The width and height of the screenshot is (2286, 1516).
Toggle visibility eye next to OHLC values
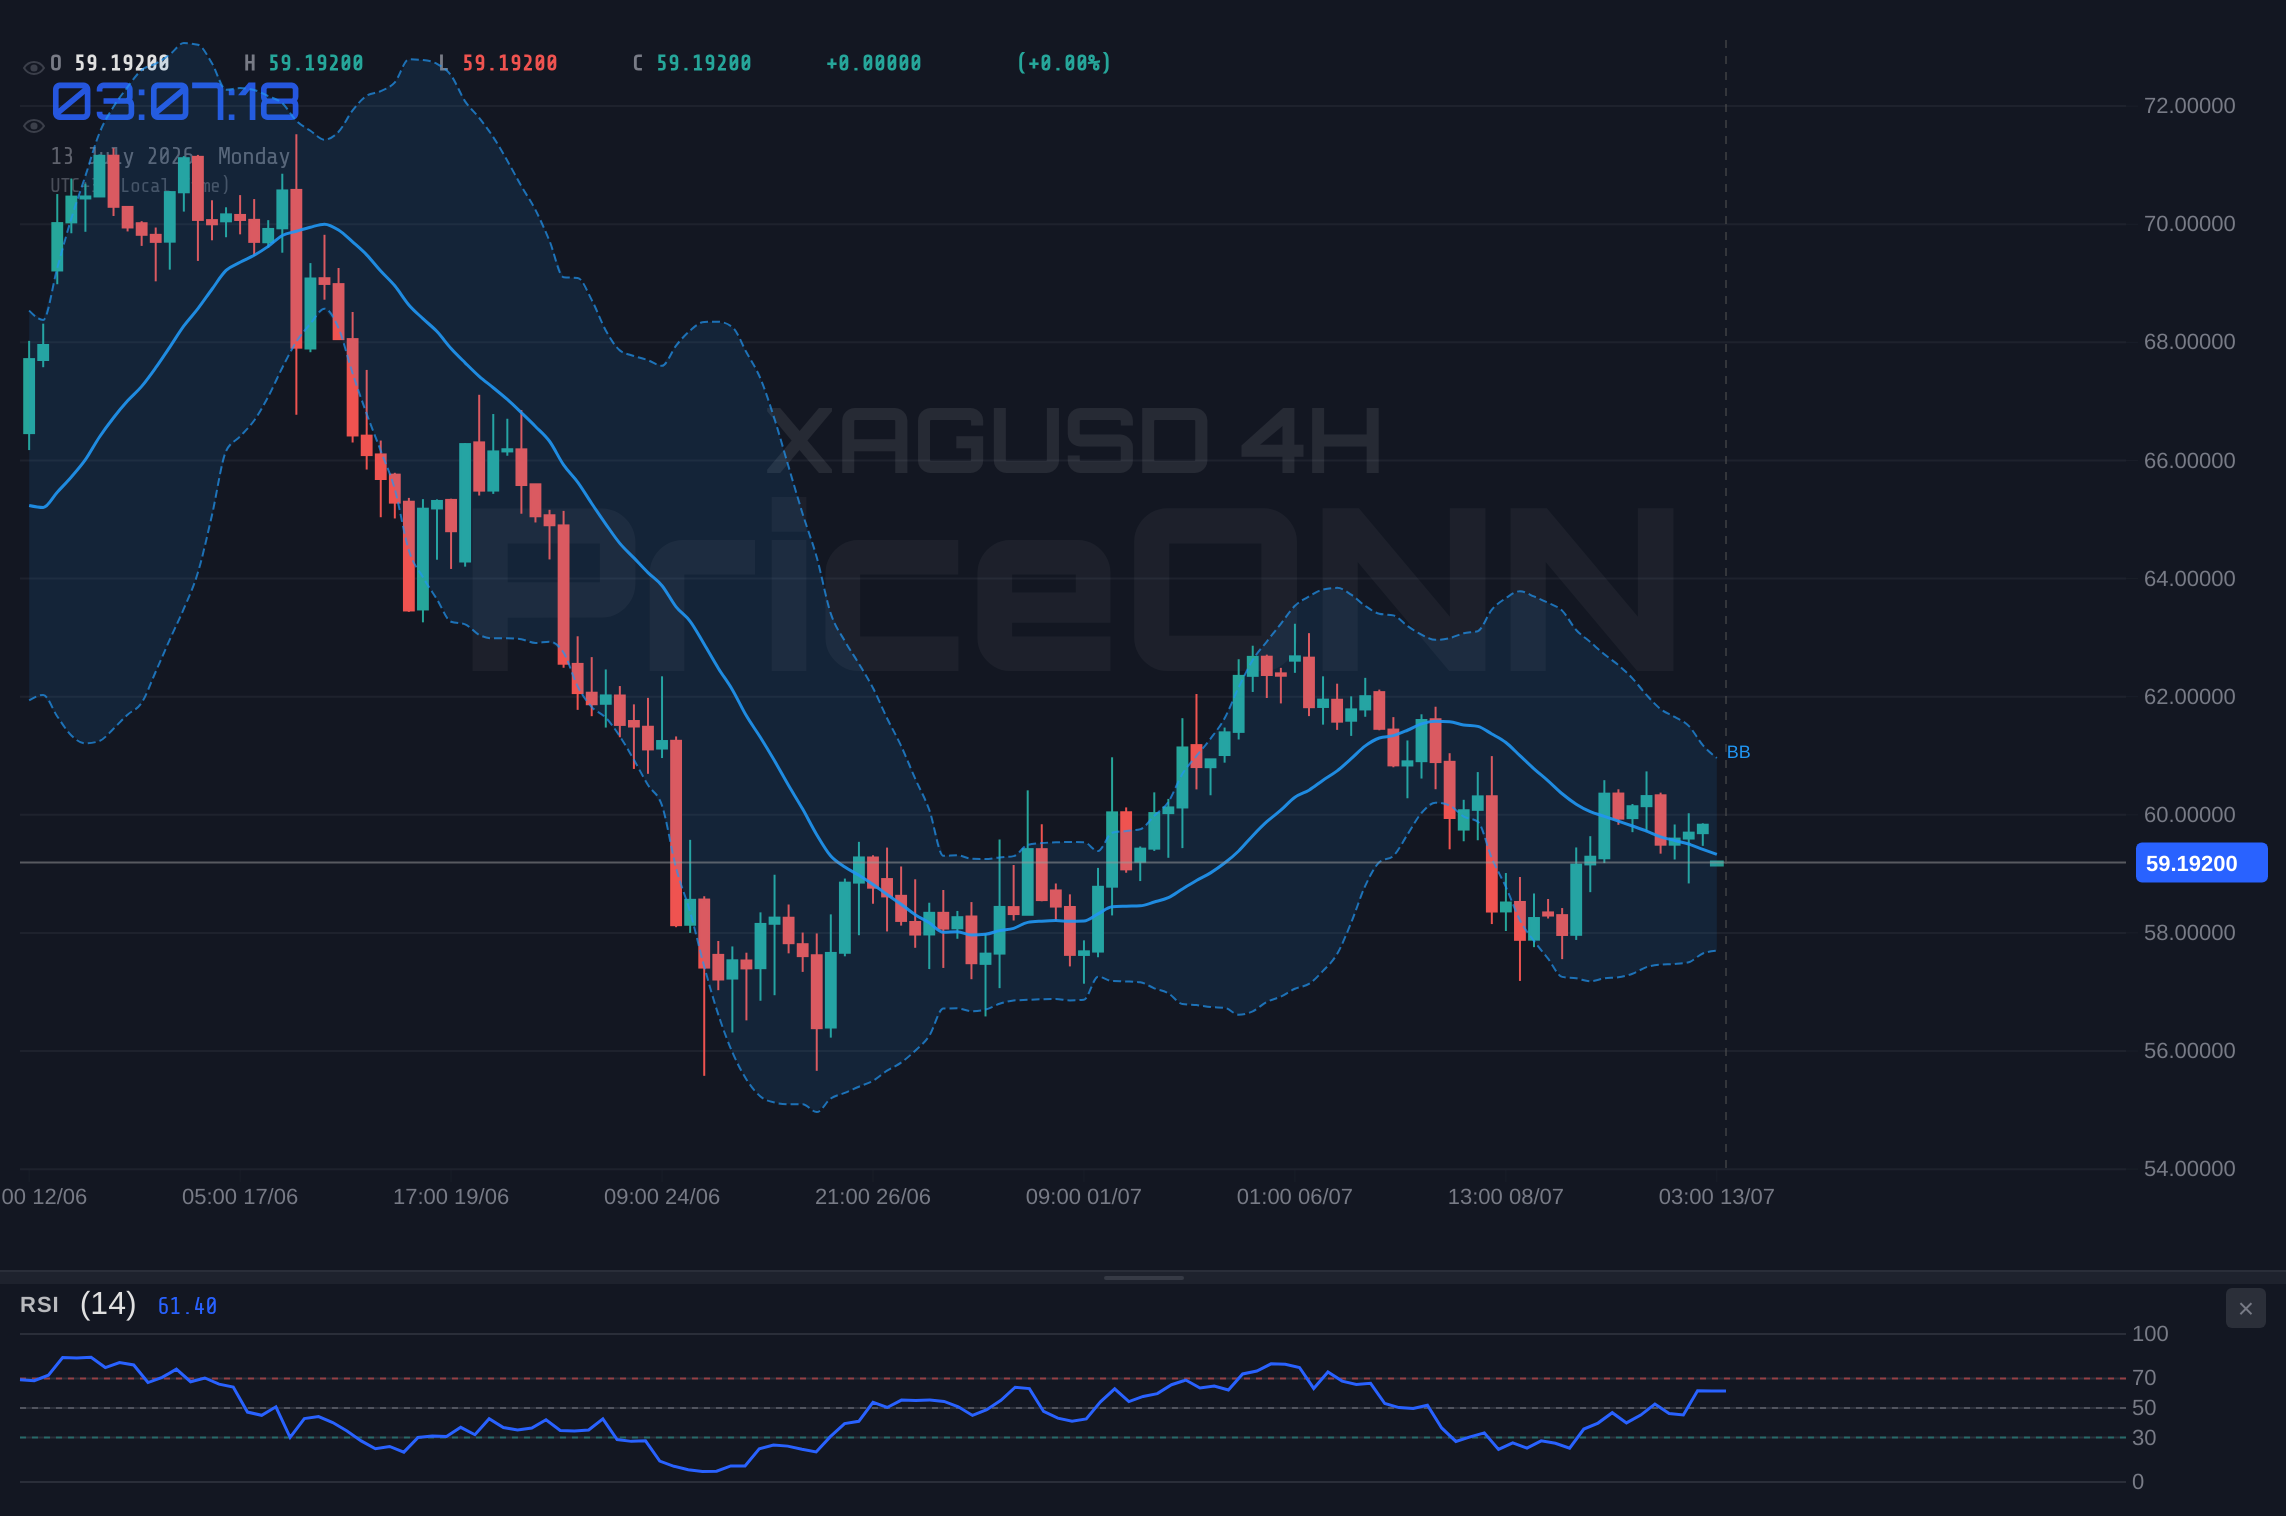(33, 68)
